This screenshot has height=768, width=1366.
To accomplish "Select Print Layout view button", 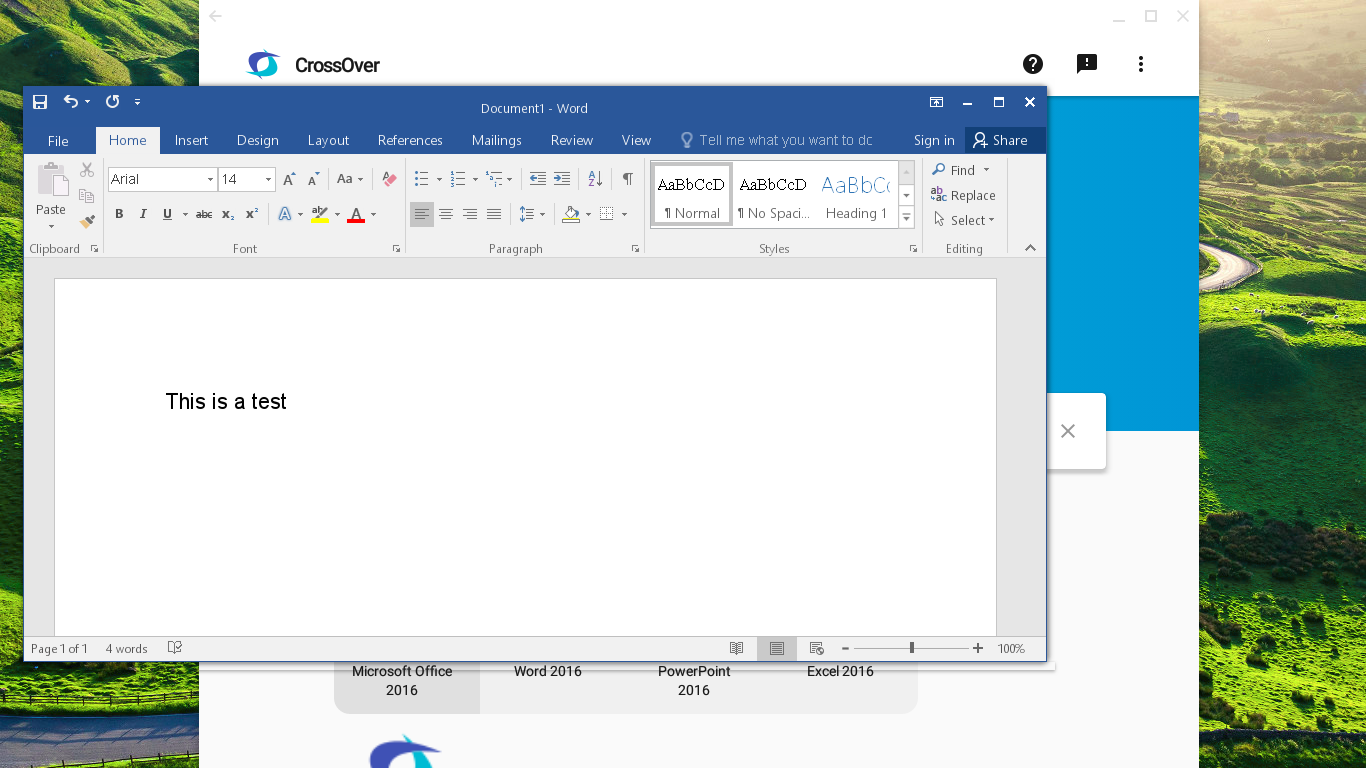I will click(777, 648).
